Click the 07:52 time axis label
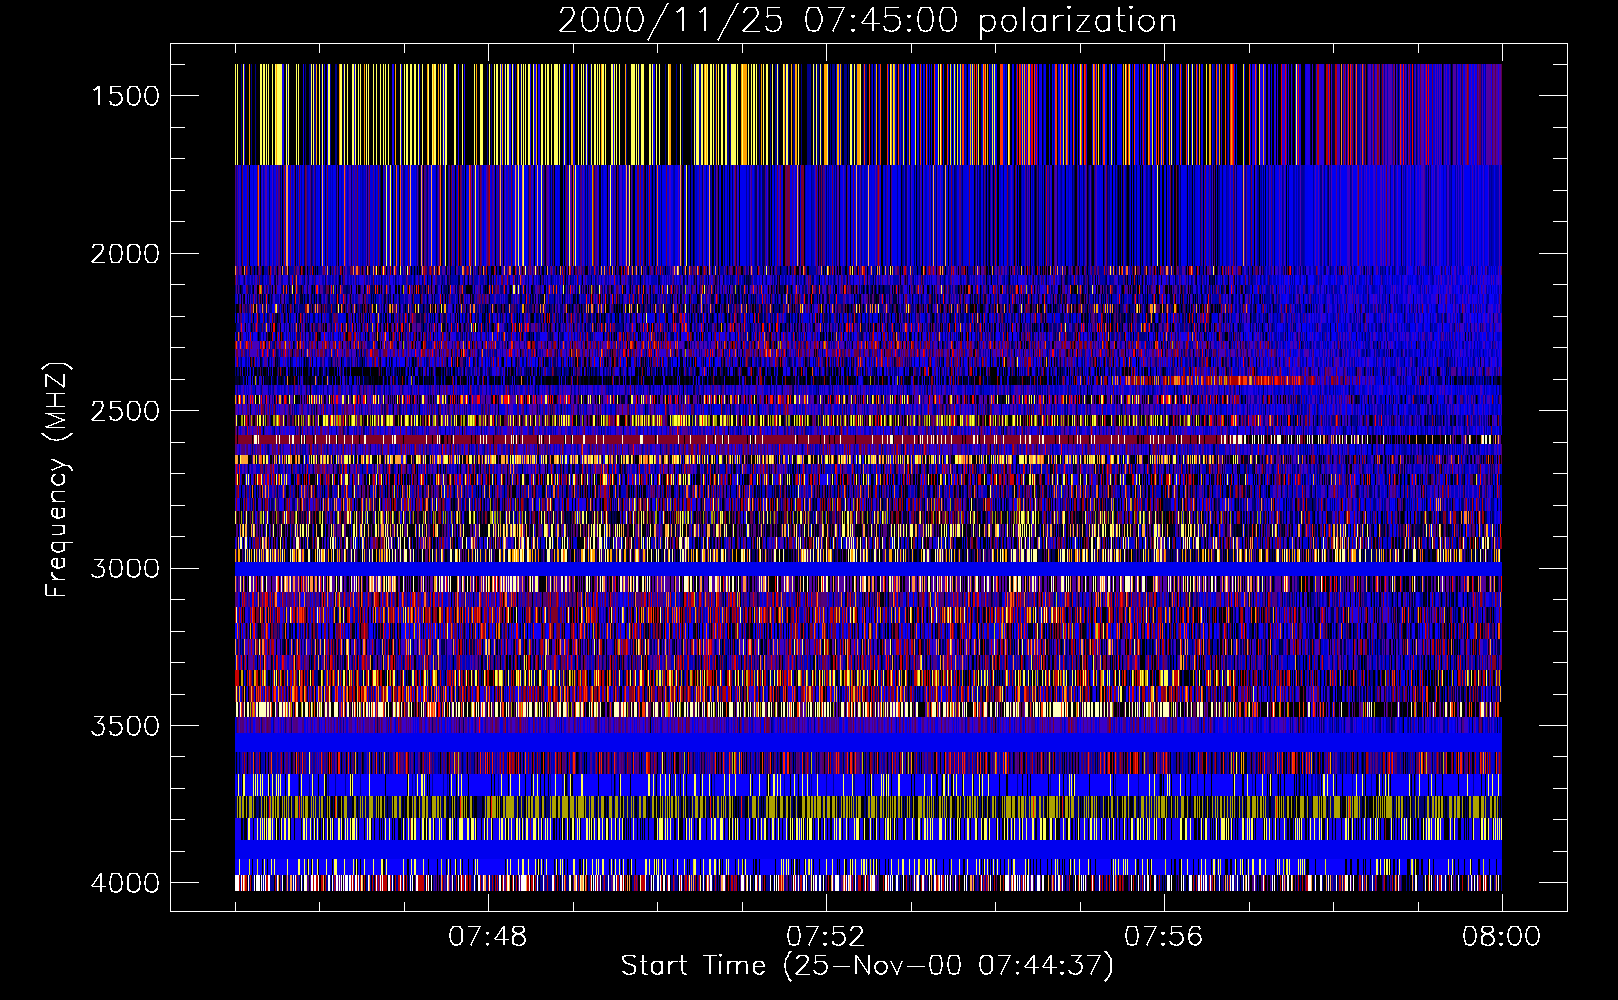Viewport: 1618px width, 1000px height. coord(826,937)
